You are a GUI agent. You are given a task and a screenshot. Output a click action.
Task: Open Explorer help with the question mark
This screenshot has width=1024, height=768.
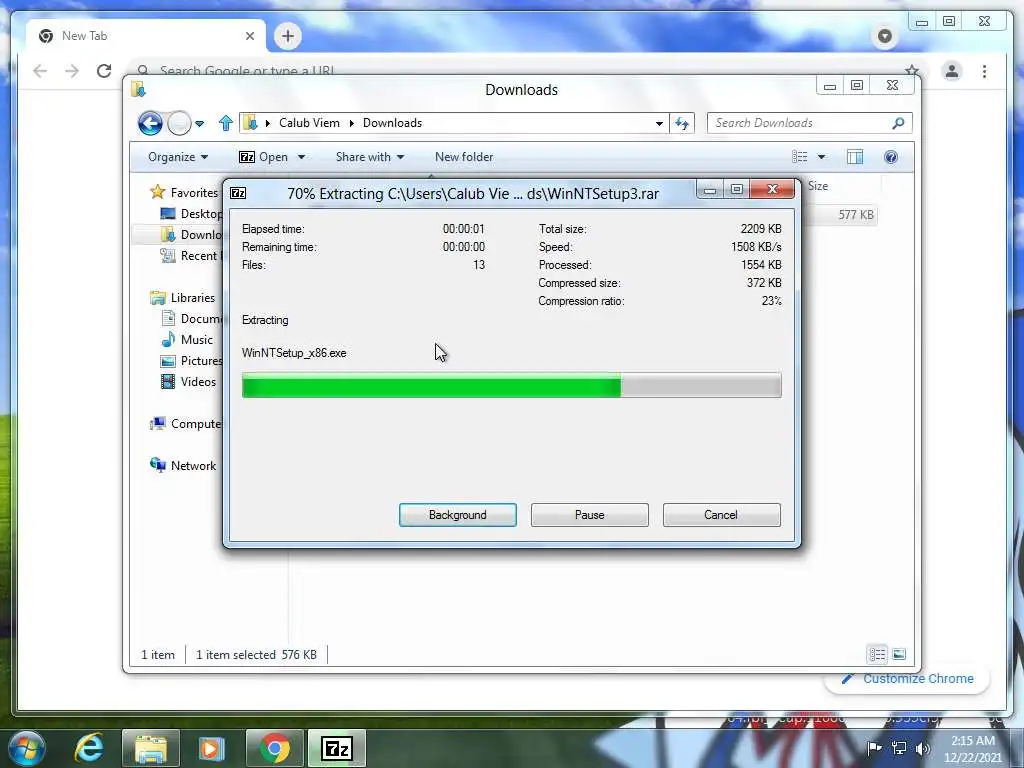891,157
